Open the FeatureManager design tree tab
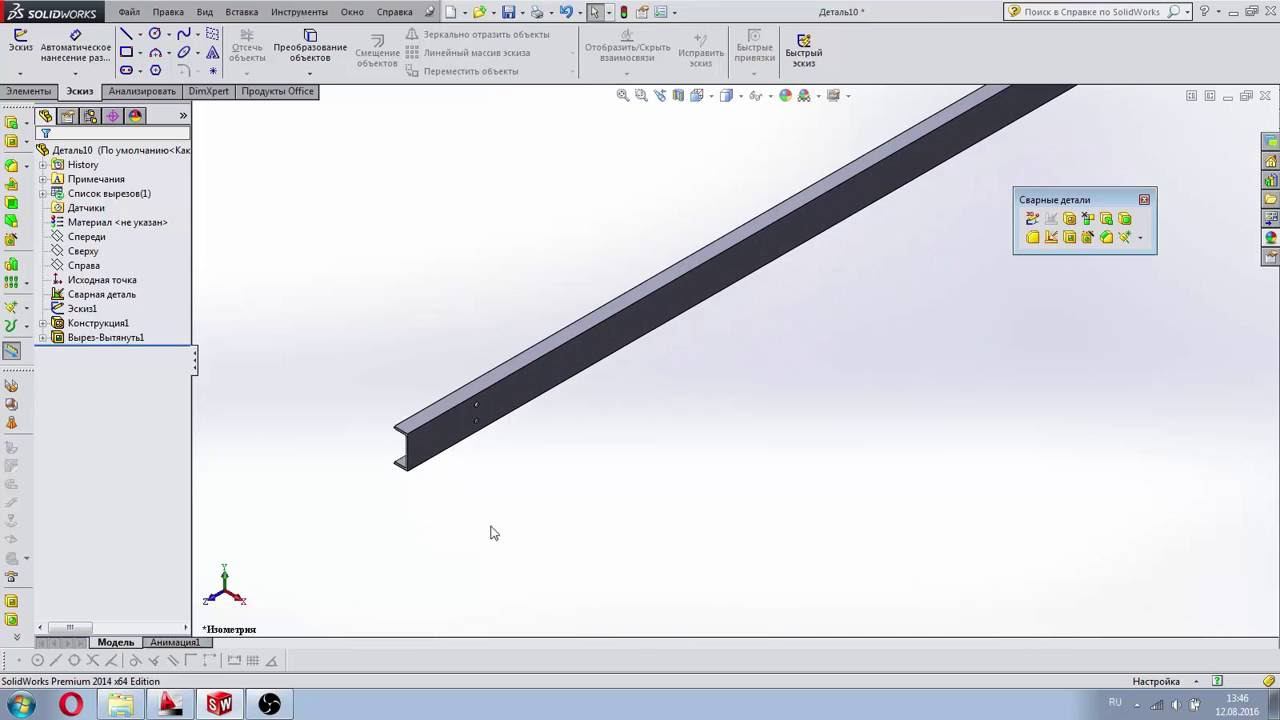 pyautogui.click(x=46, y=116)
